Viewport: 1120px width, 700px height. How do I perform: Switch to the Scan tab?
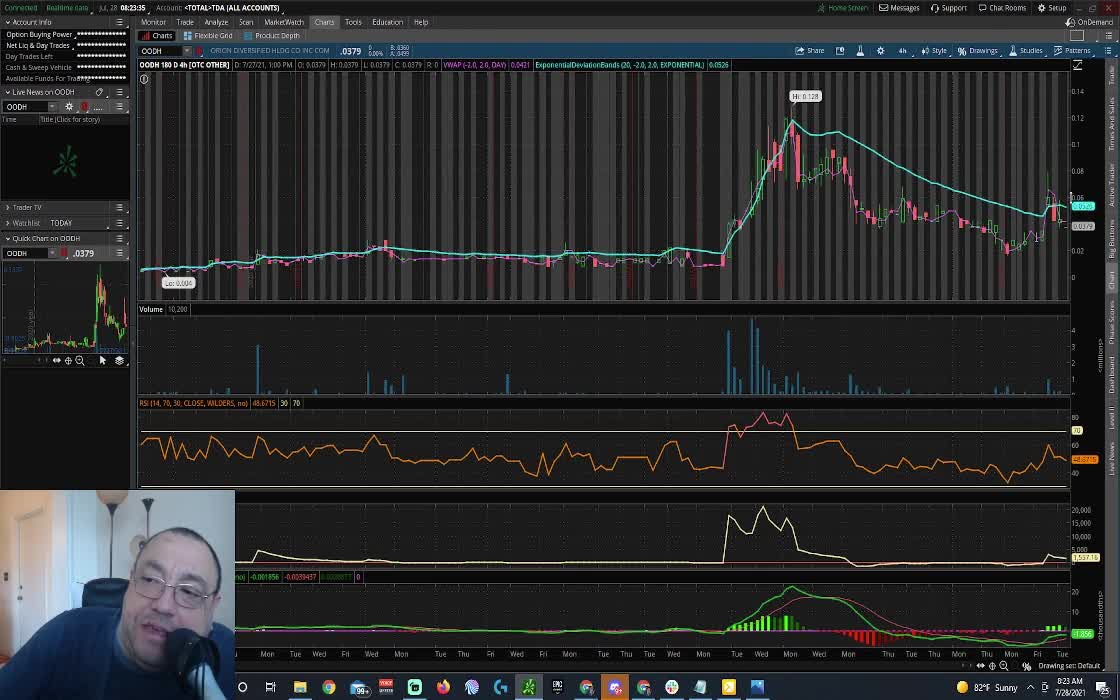[x=246, y=22]
